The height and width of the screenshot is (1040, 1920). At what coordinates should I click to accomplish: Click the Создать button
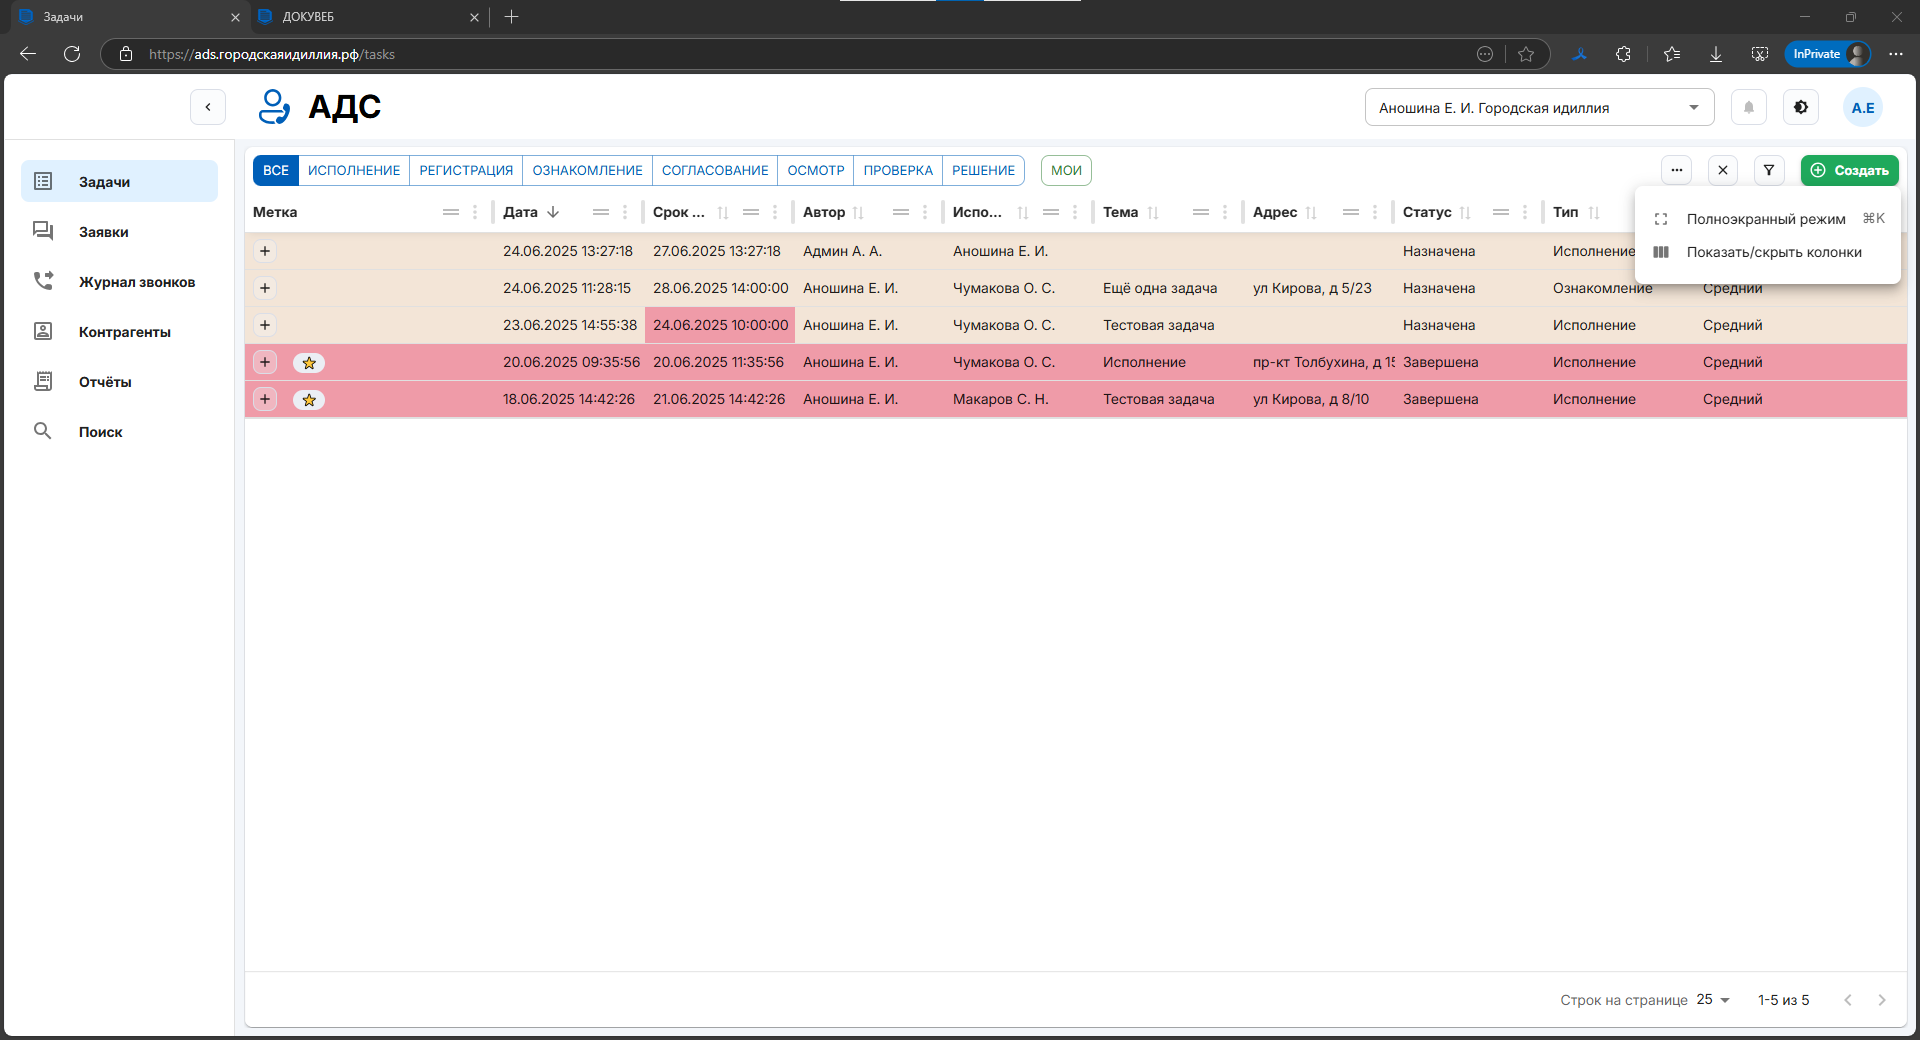click(1849, 171)
